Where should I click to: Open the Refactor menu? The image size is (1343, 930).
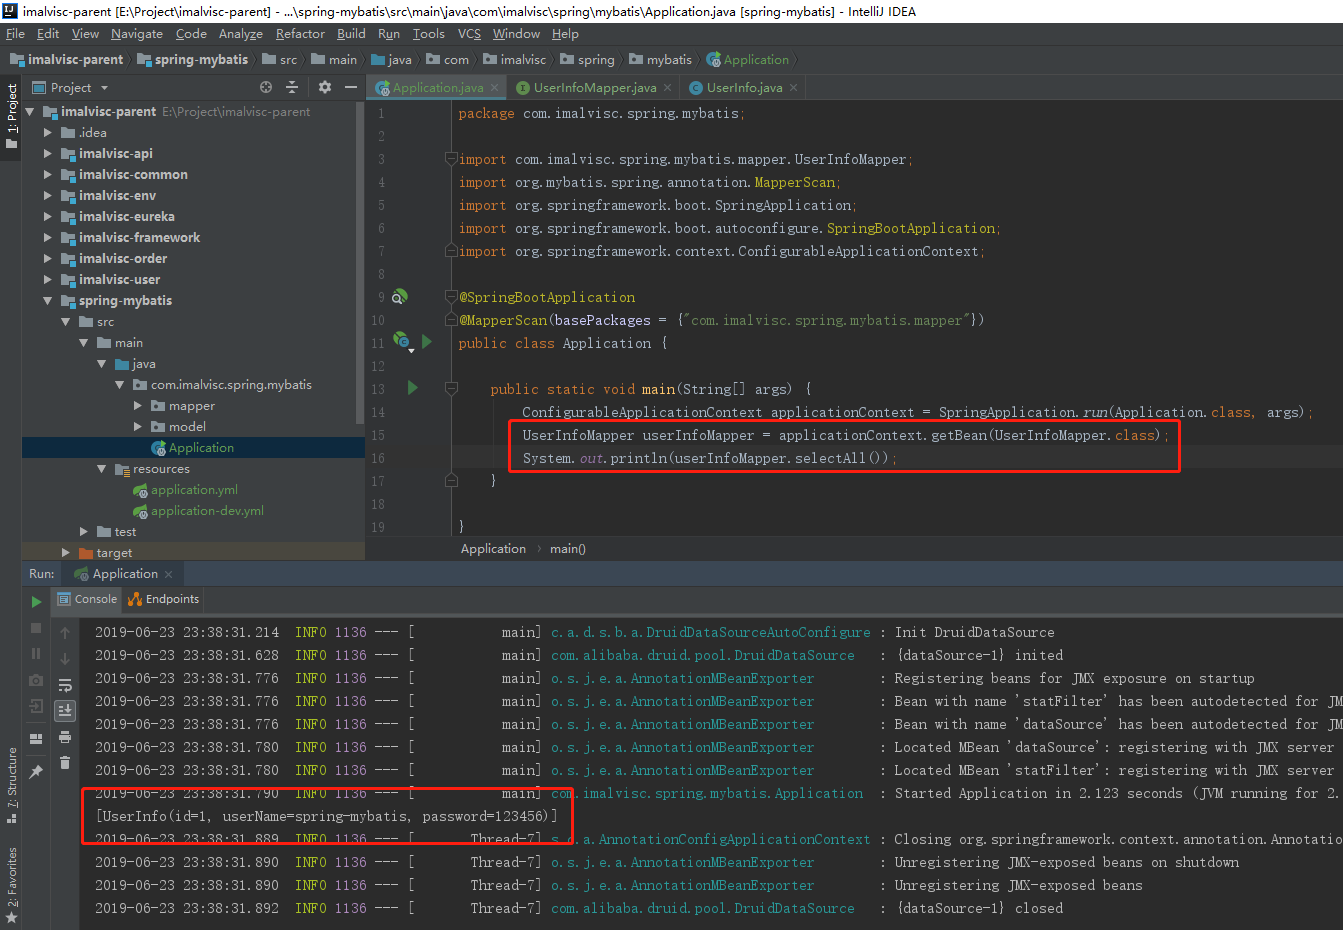pyautogui.click(x=300, y=34)
